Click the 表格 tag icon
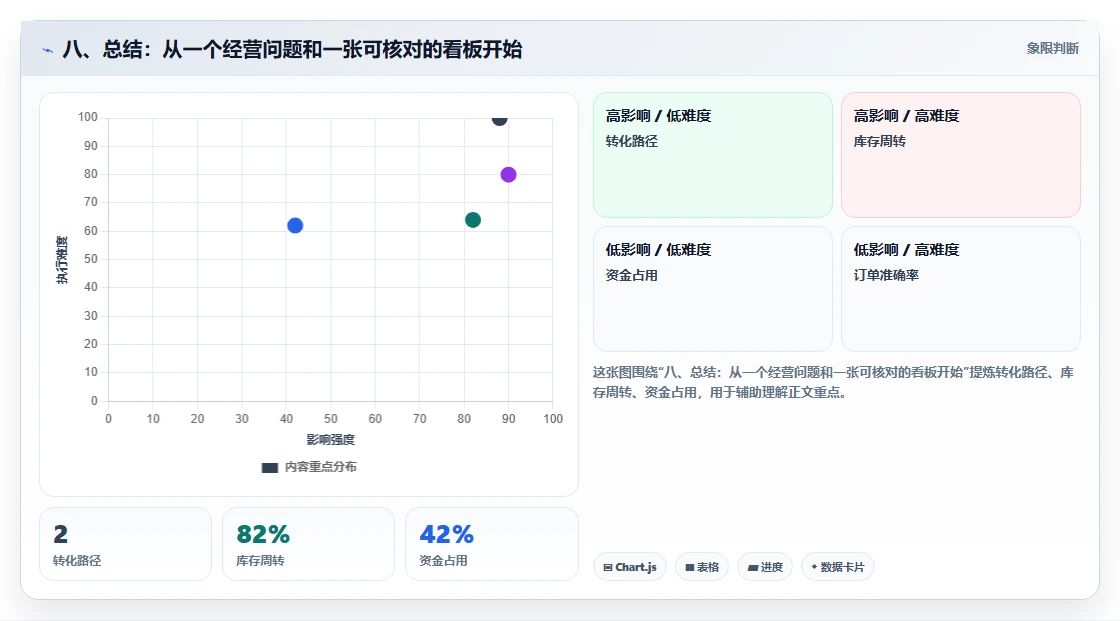This screenshot has width=1120, height=621. point(690,567)
